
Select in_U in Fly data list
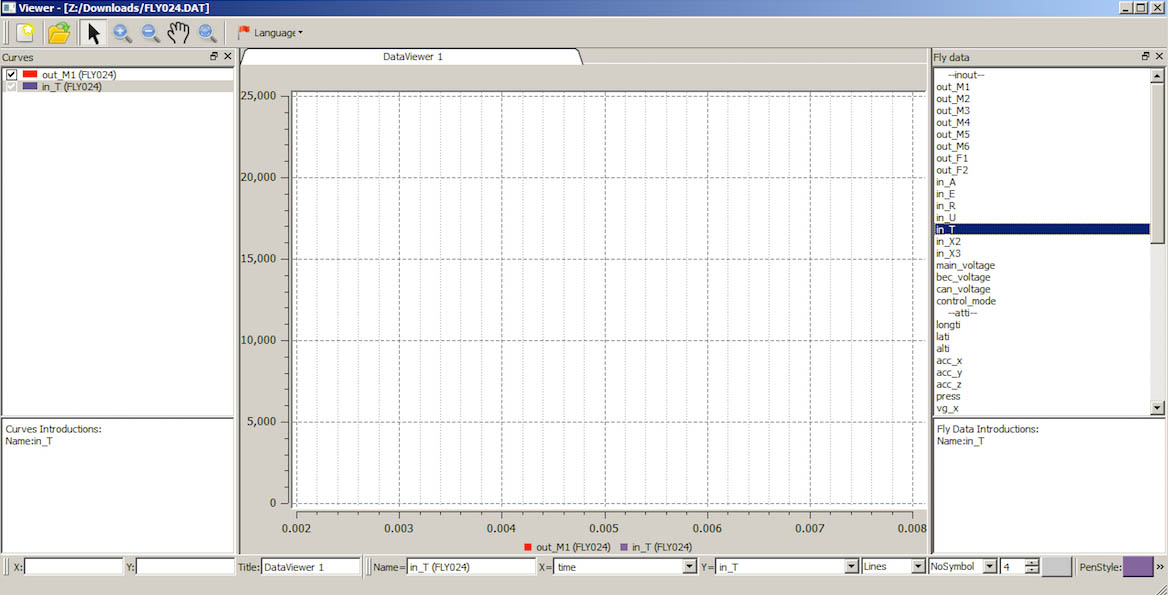point(1042,217)
